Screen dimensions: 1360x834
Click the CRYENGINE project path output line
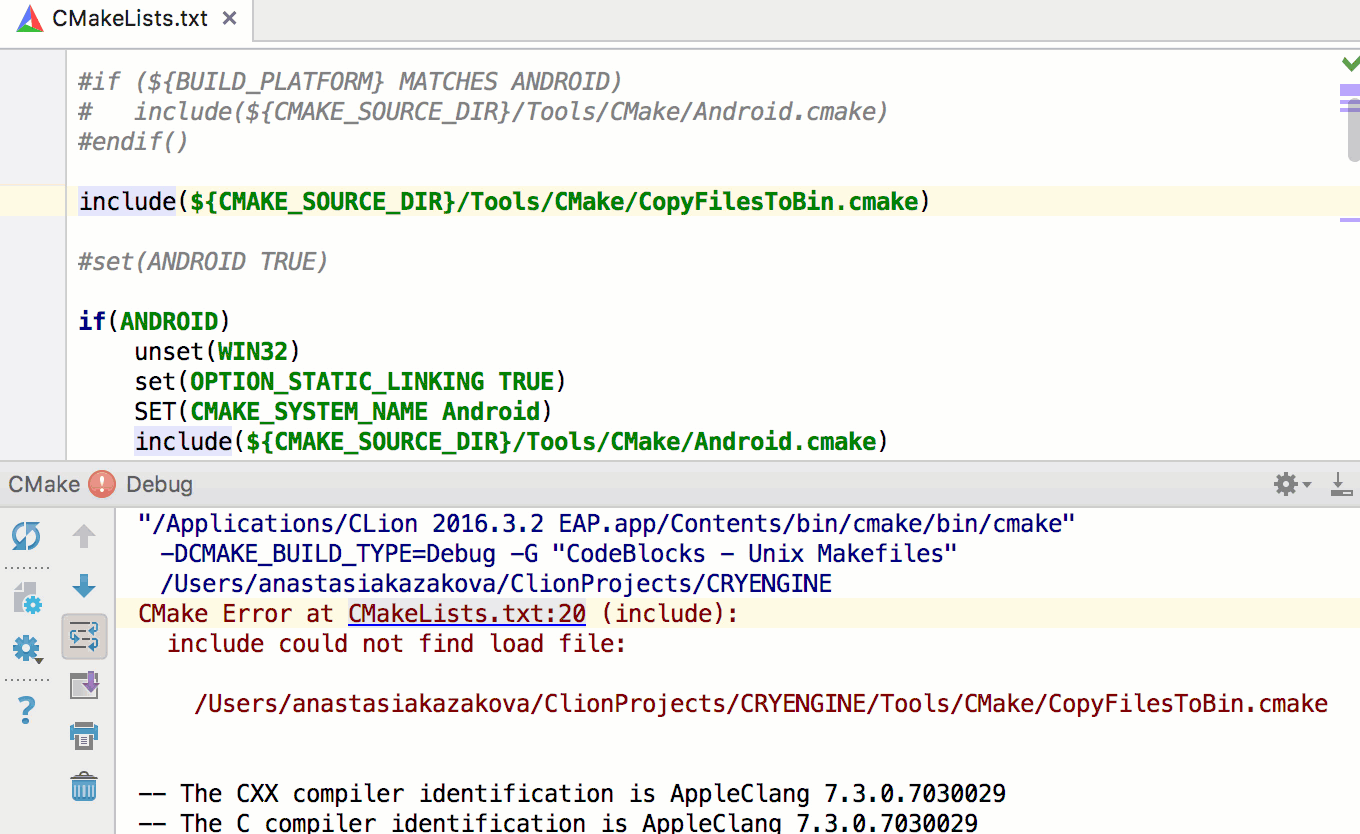496,584
